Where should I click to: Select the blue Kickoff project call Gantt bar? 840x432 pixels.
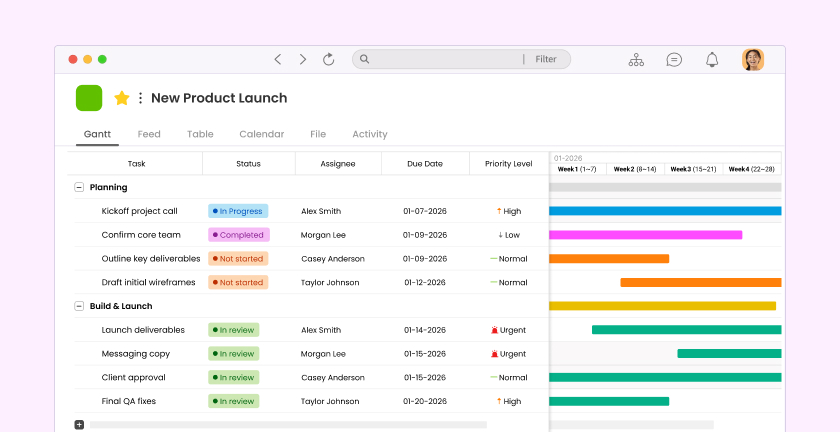(665, 211)
